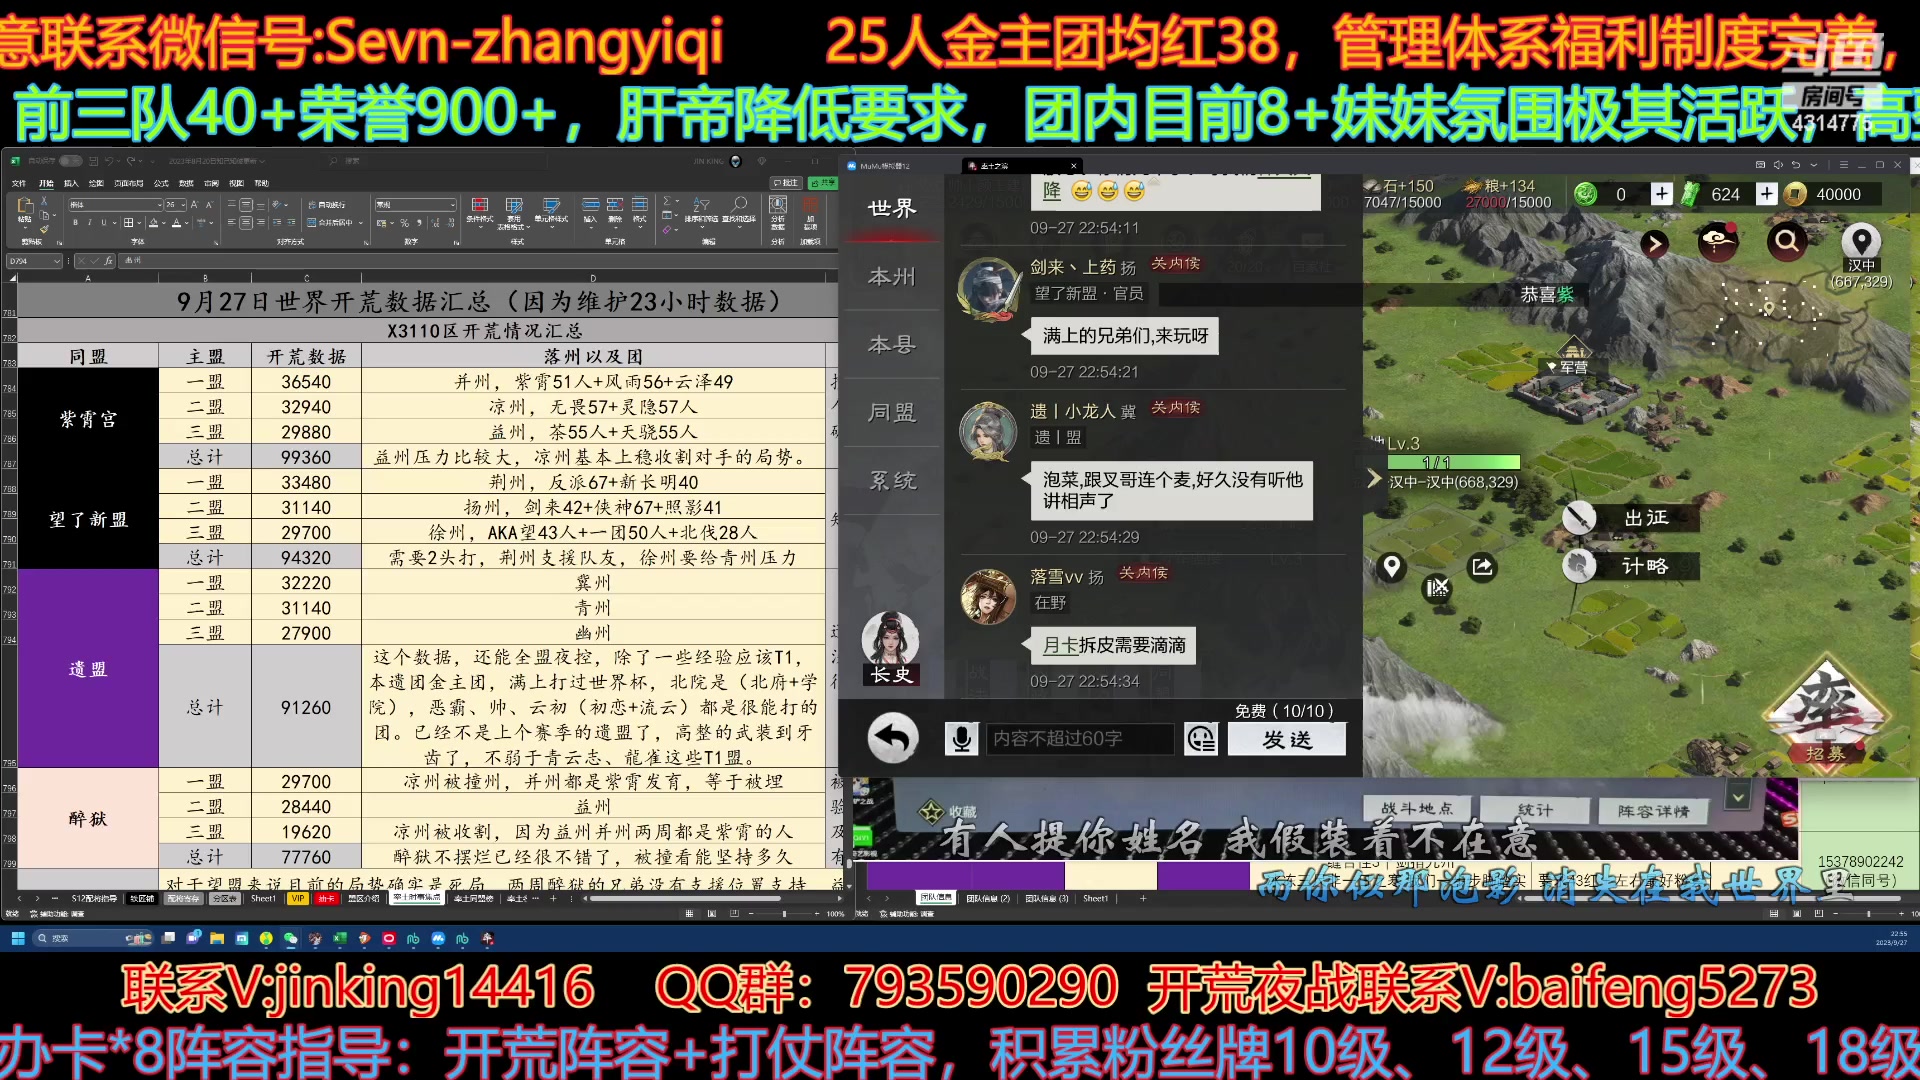Image resolution: width=1920 pixels, height=1080 pixels.
Task: Apply Italic formatting in Excel ribbon
Action: click(x=90, y=222)
